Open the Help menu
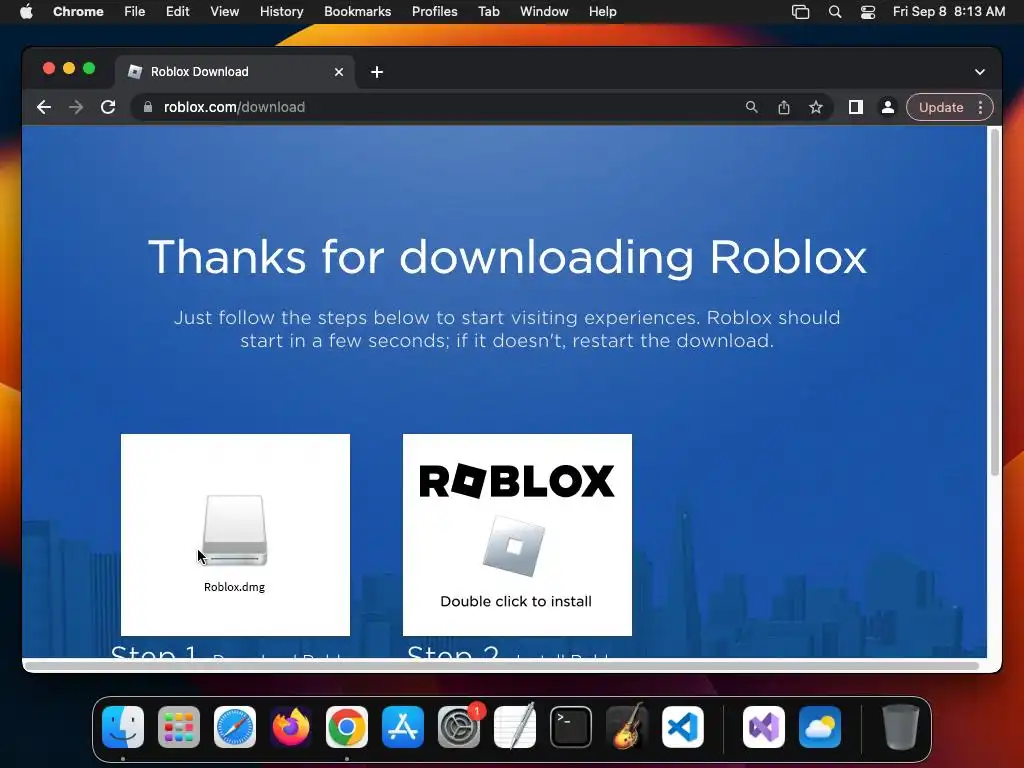The width and height of the screenshot is (1024, 768). pos(602,12)
